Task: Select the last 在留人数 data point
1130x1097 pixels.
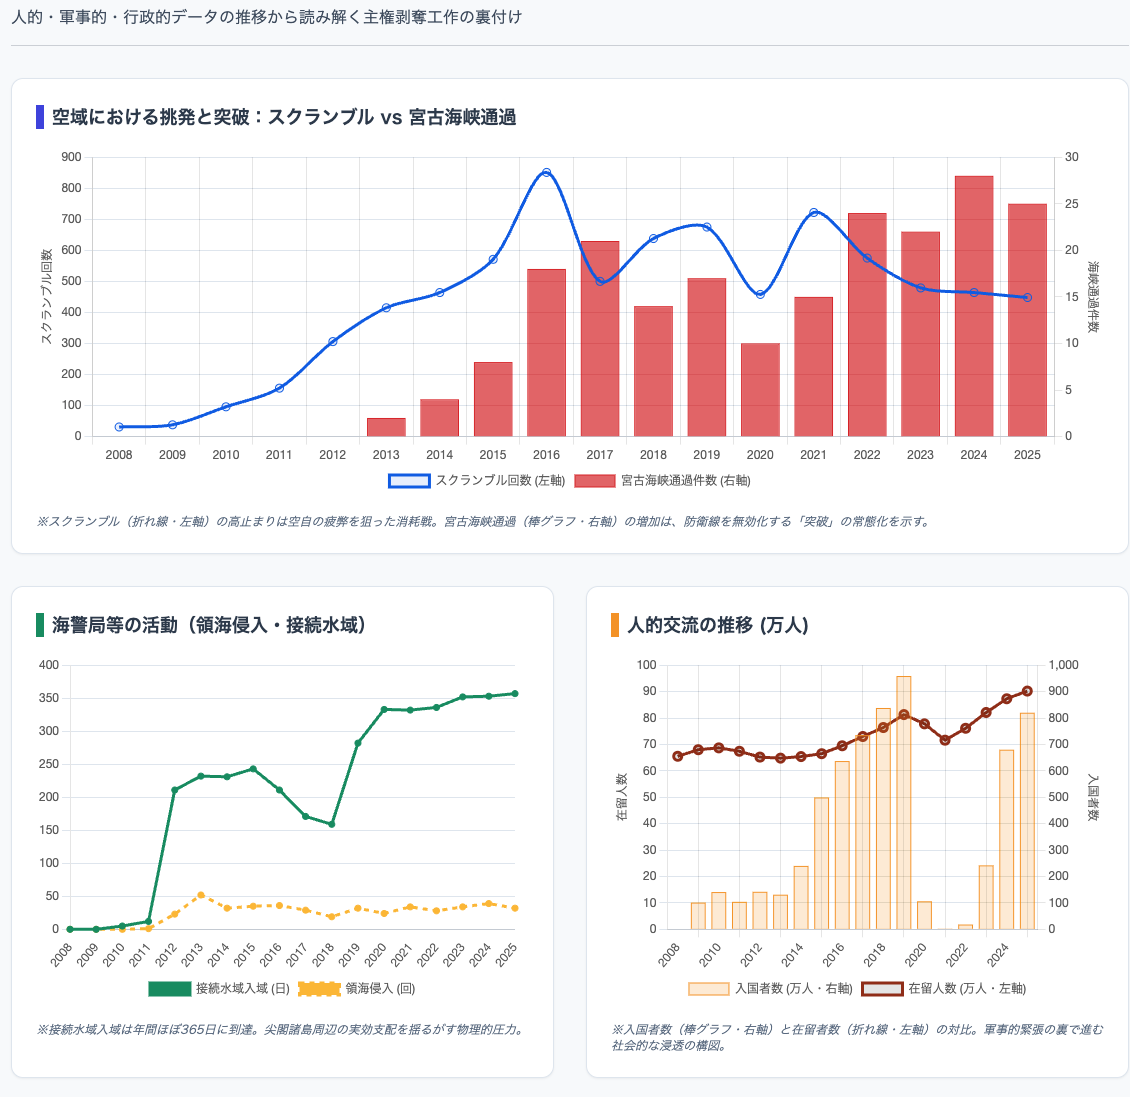Action: [1027, 691]
